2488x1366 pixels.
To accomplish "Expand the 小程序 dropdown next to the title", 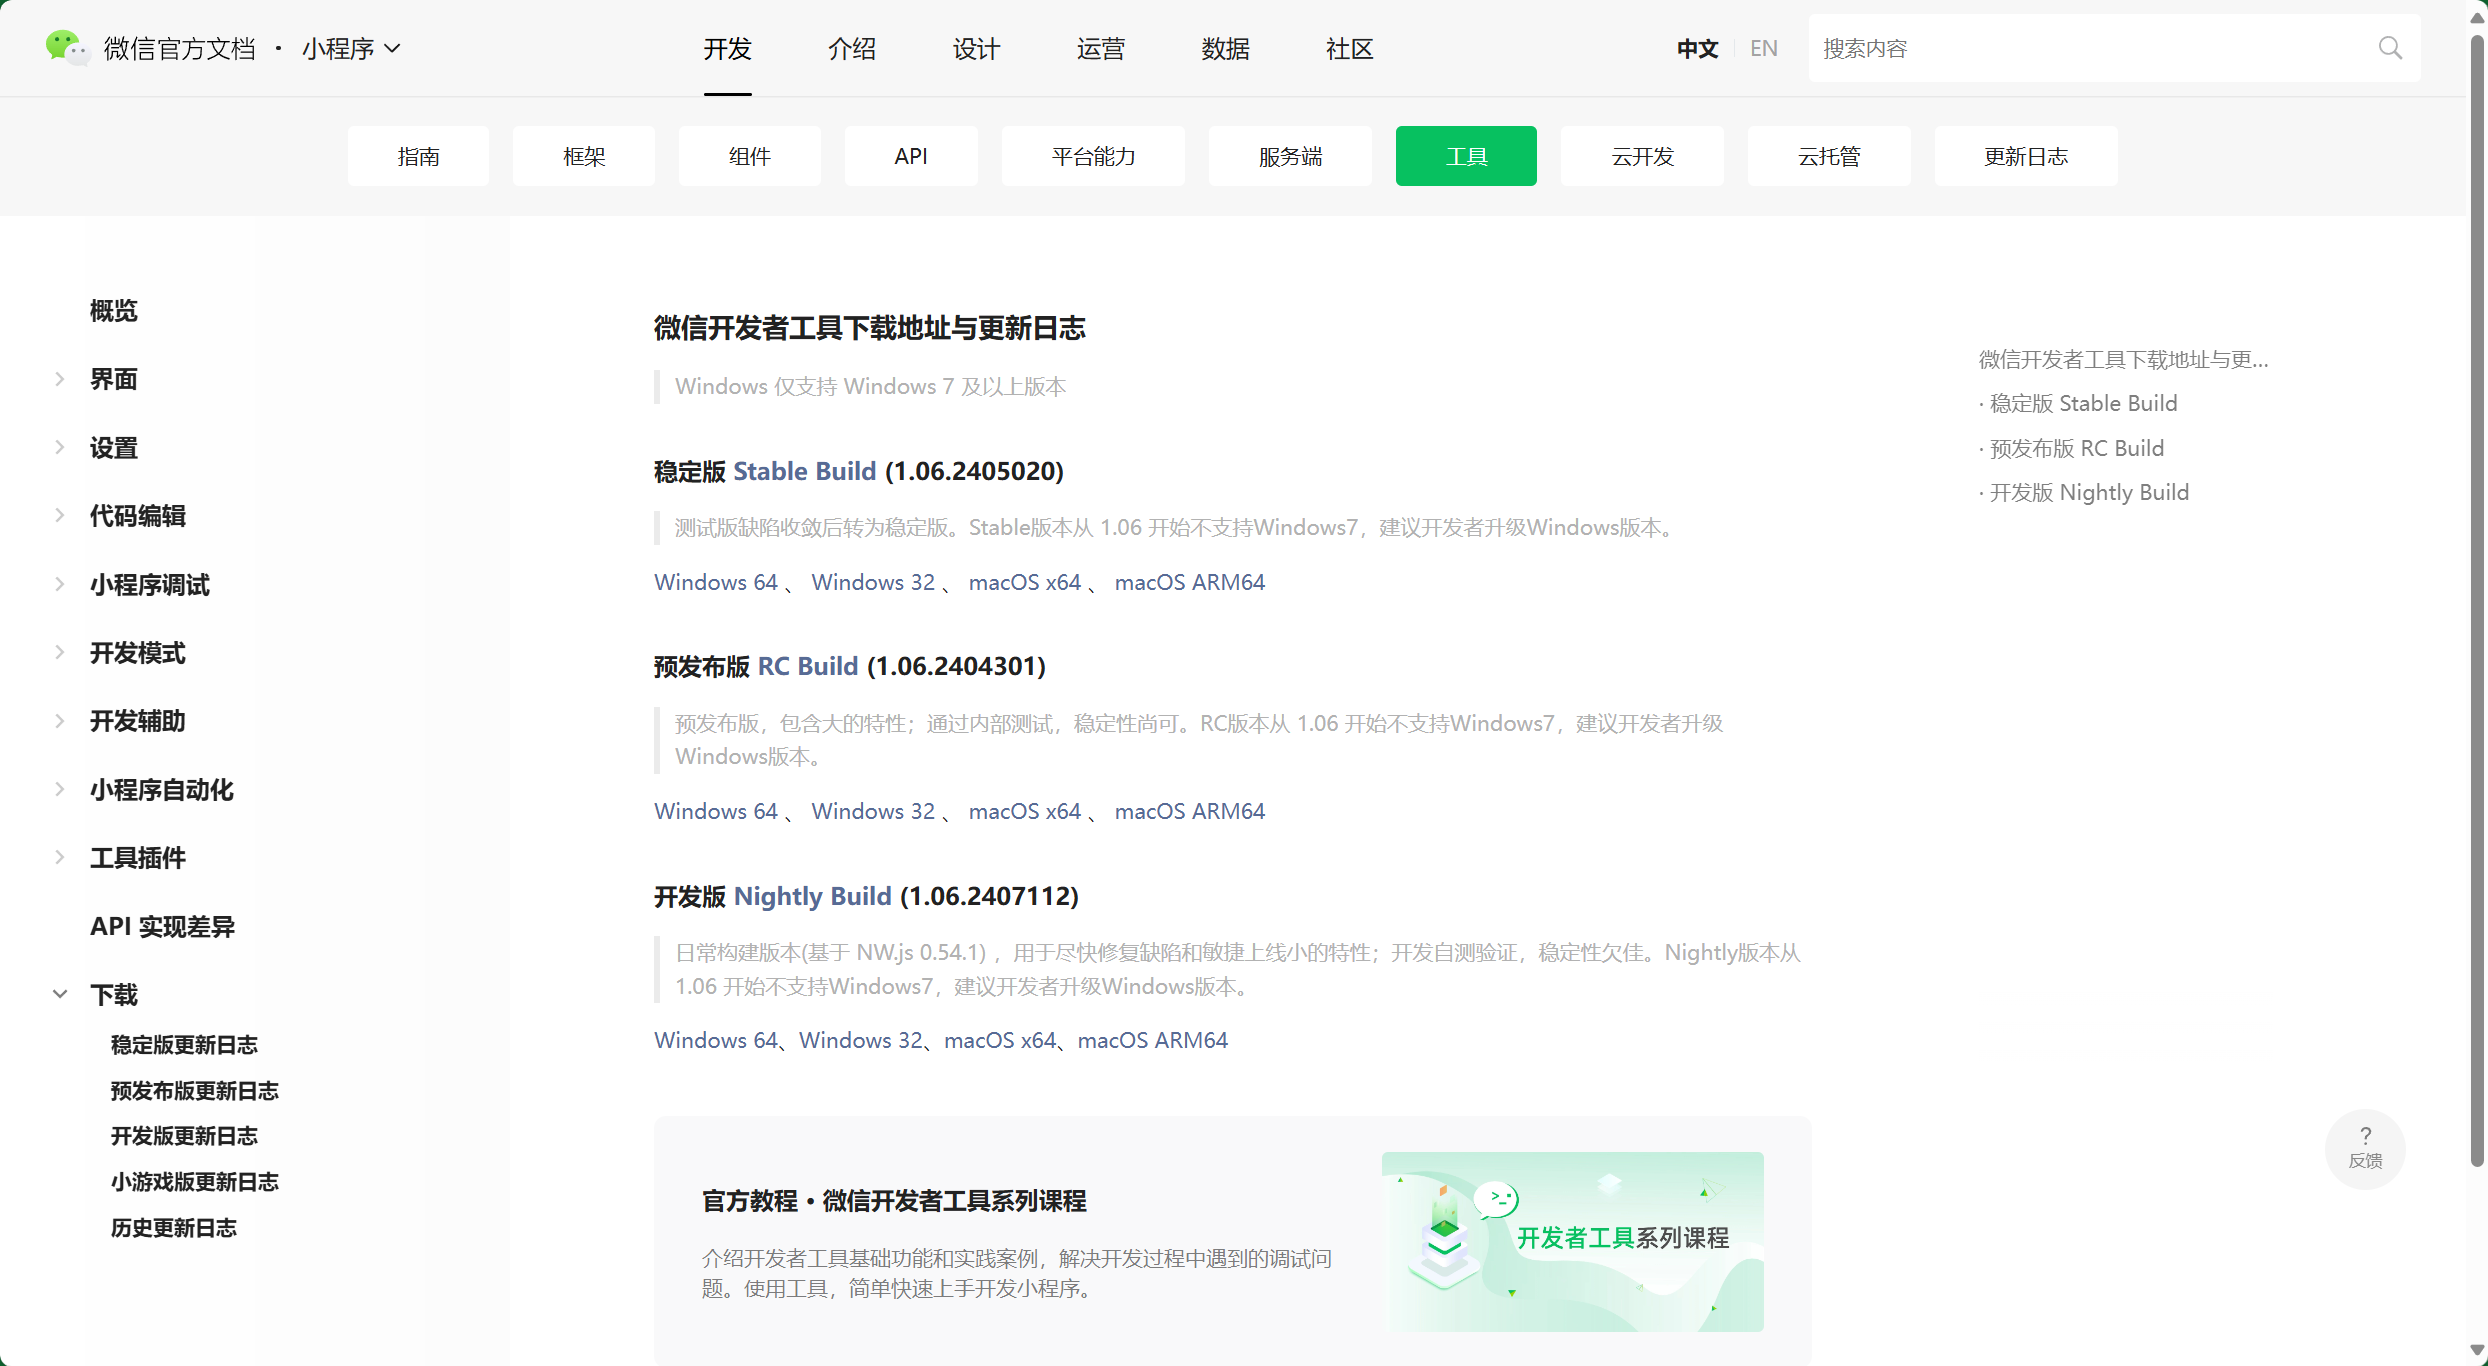I will click(395, 48).
